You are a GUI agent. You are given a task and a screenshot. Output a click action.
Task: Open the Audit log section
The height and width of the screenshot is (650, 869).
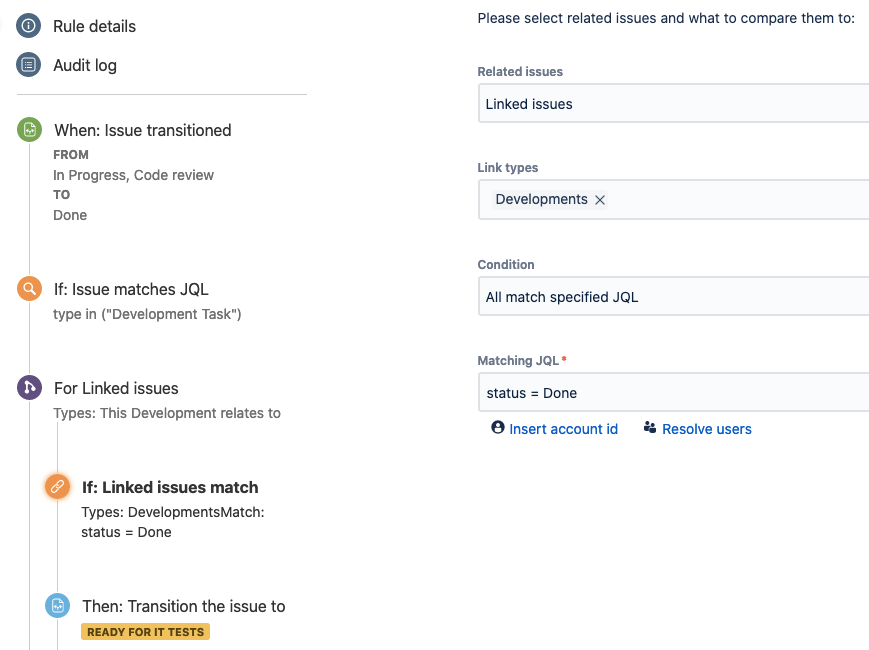pyautogui.click(x=85, y=65)
